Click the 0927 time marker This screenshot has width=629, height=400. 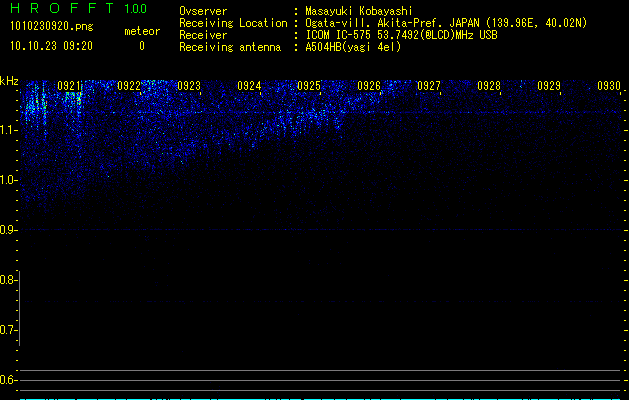(x=428, y=86)
